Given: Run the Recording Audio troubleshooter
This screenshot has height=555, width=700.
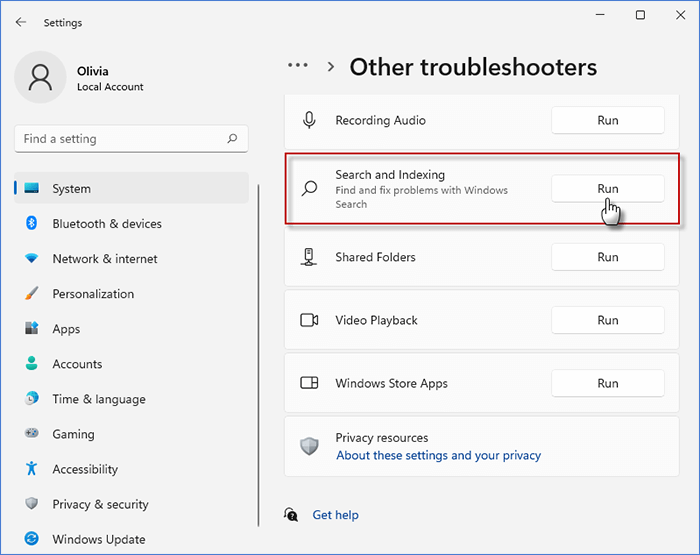Looking at the screenshot, I should (607, 120).
